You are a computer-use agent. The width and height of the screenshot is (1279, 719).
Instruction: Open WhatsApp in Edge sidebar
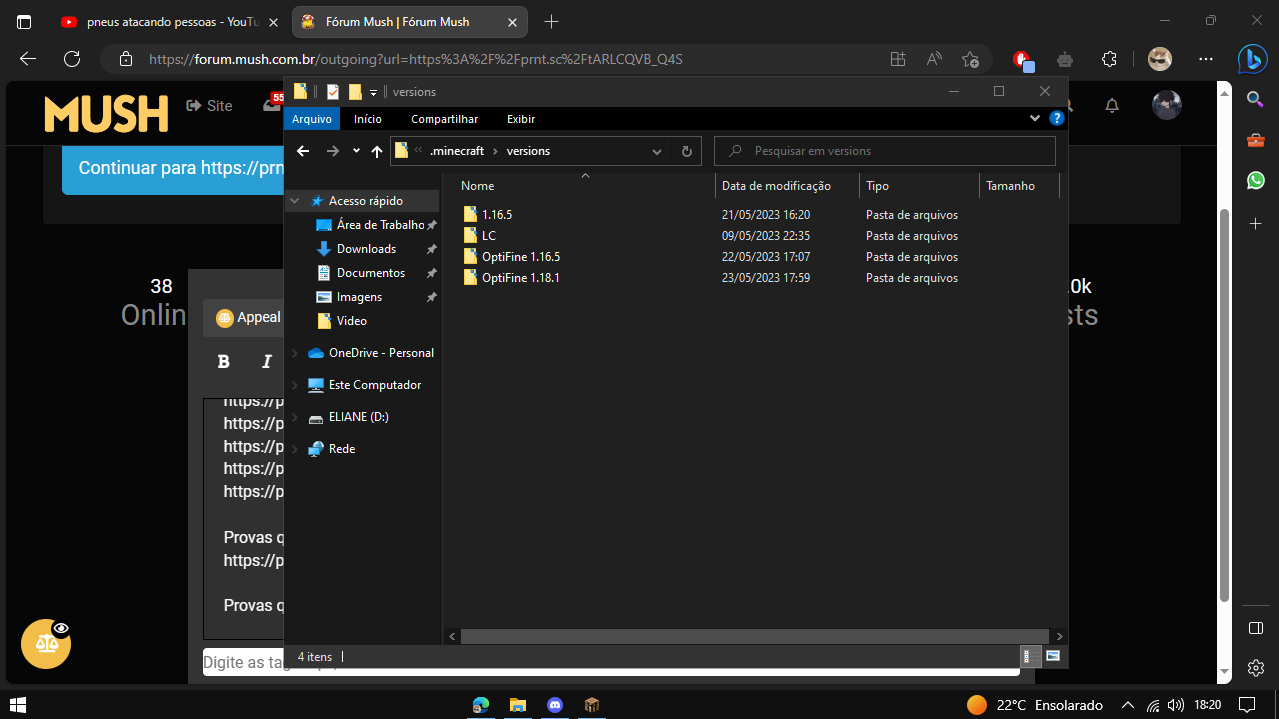(1255, 180)
